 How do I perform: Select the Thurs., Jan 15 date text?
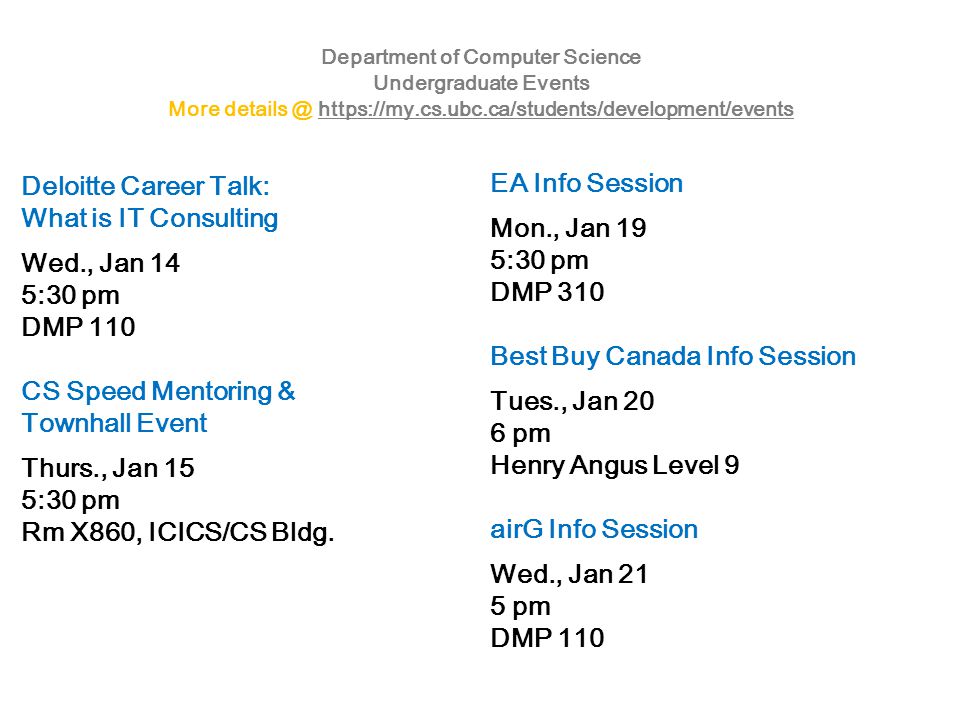click(108, 469)
